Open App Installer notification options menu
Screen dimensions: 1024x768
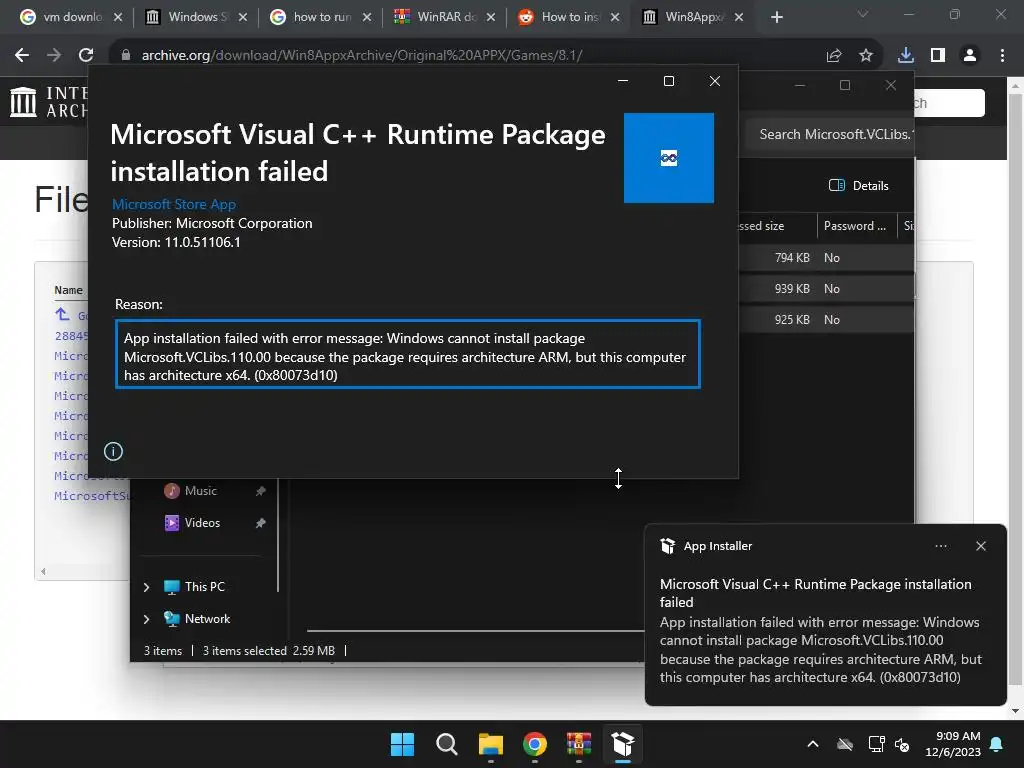coord(941,546)
